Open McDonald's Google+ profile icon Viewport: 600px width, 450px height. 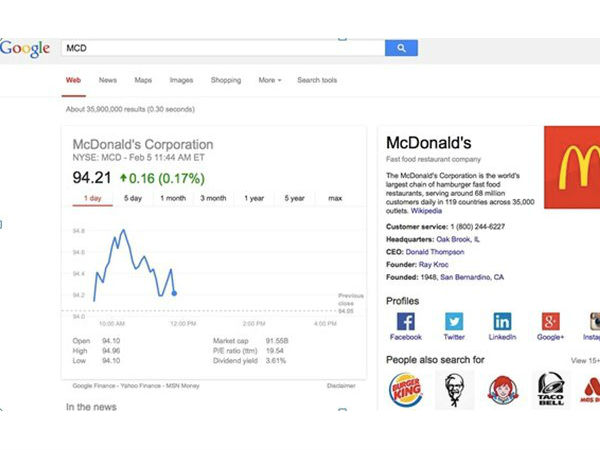550,322
